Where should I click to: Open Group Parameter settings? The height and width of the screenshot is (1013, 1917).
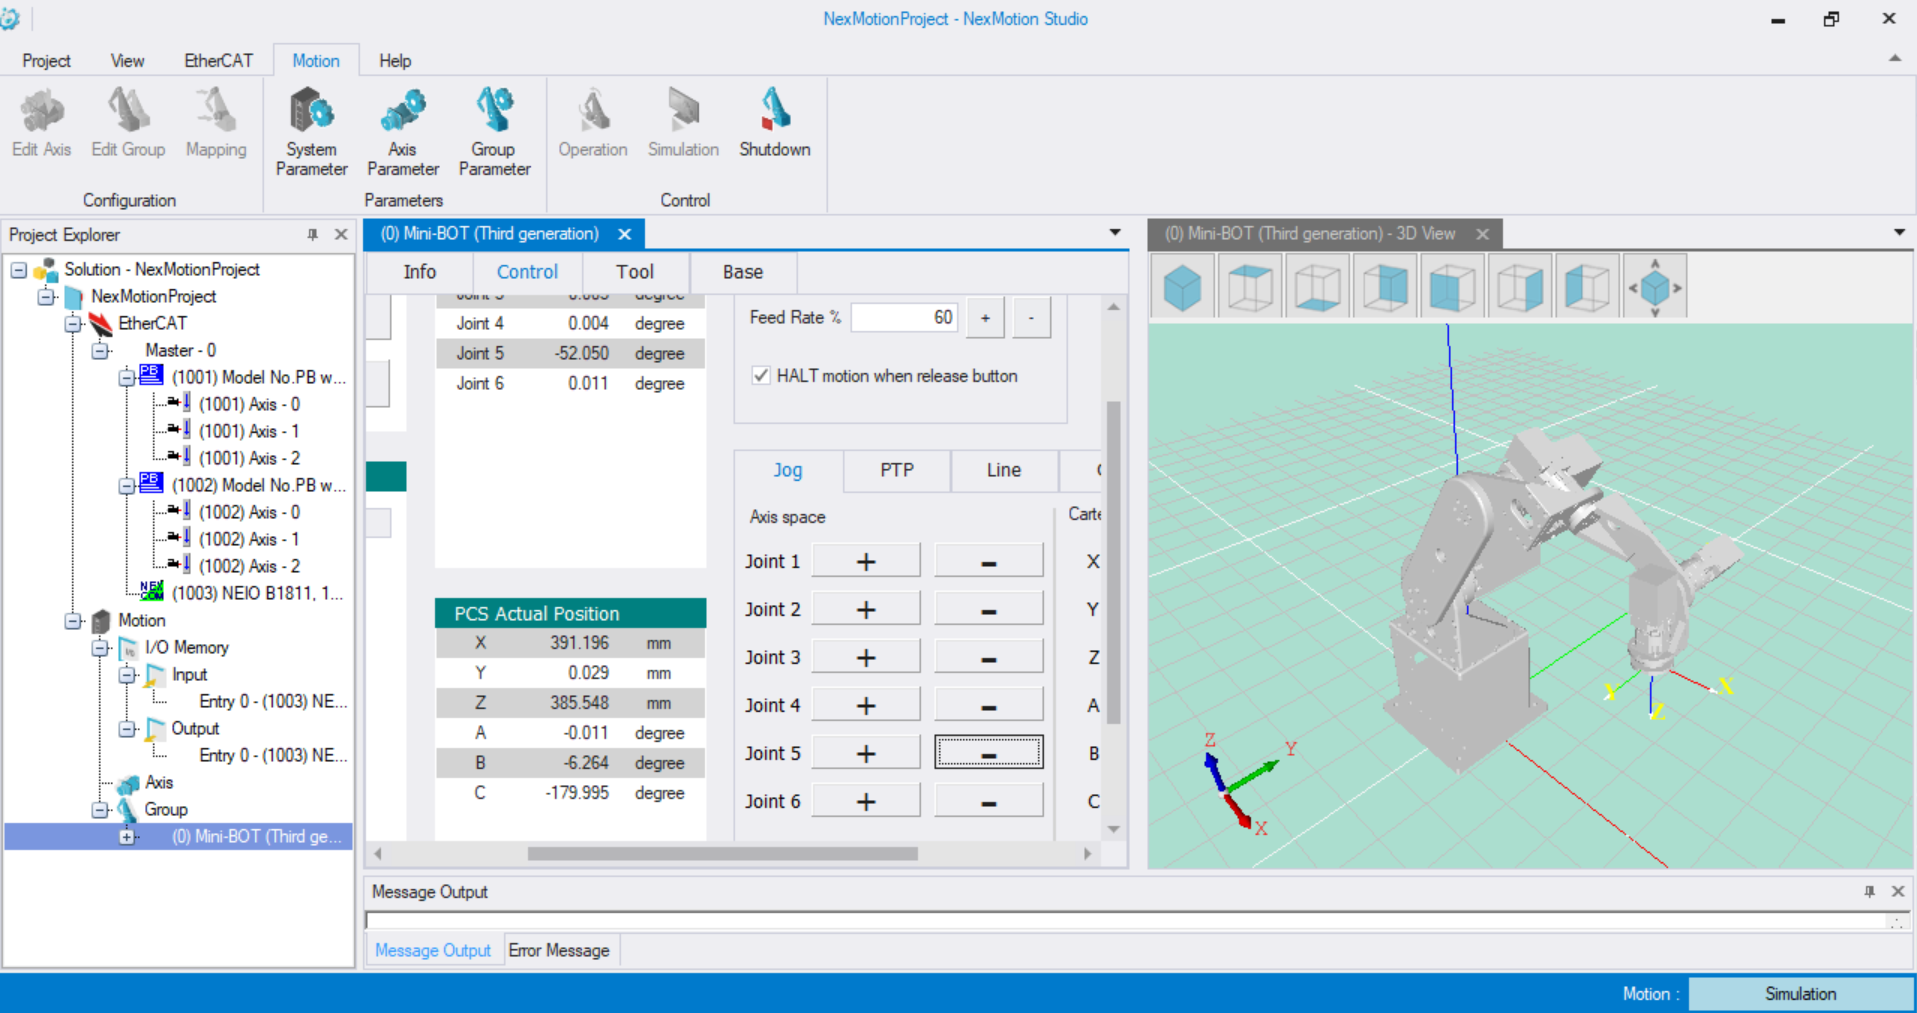point(494,132)
